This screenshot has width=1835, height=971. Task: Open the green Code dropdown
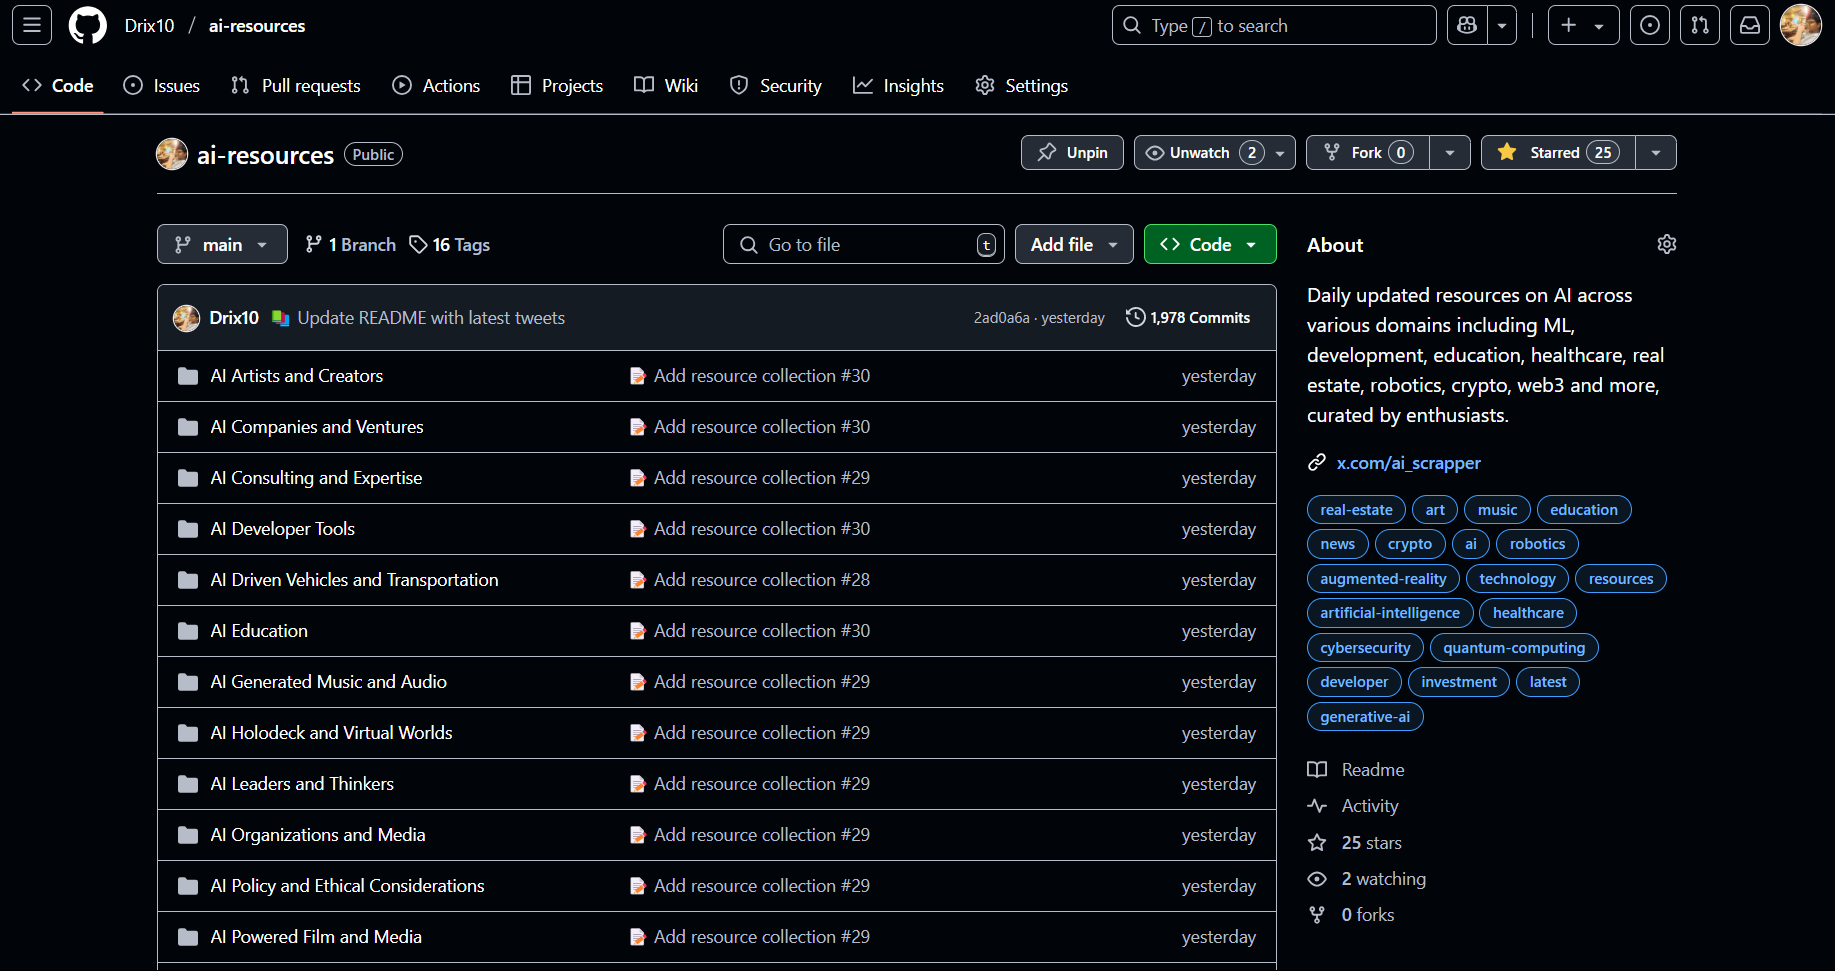(1210, 244)
